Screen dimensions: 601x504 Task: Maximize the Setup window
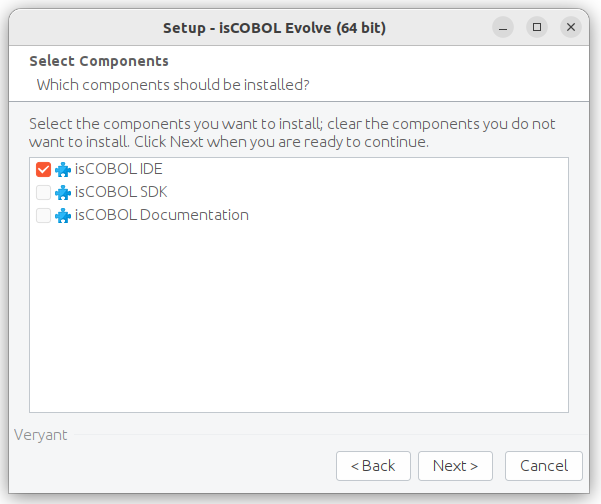(x=537, y=27)
